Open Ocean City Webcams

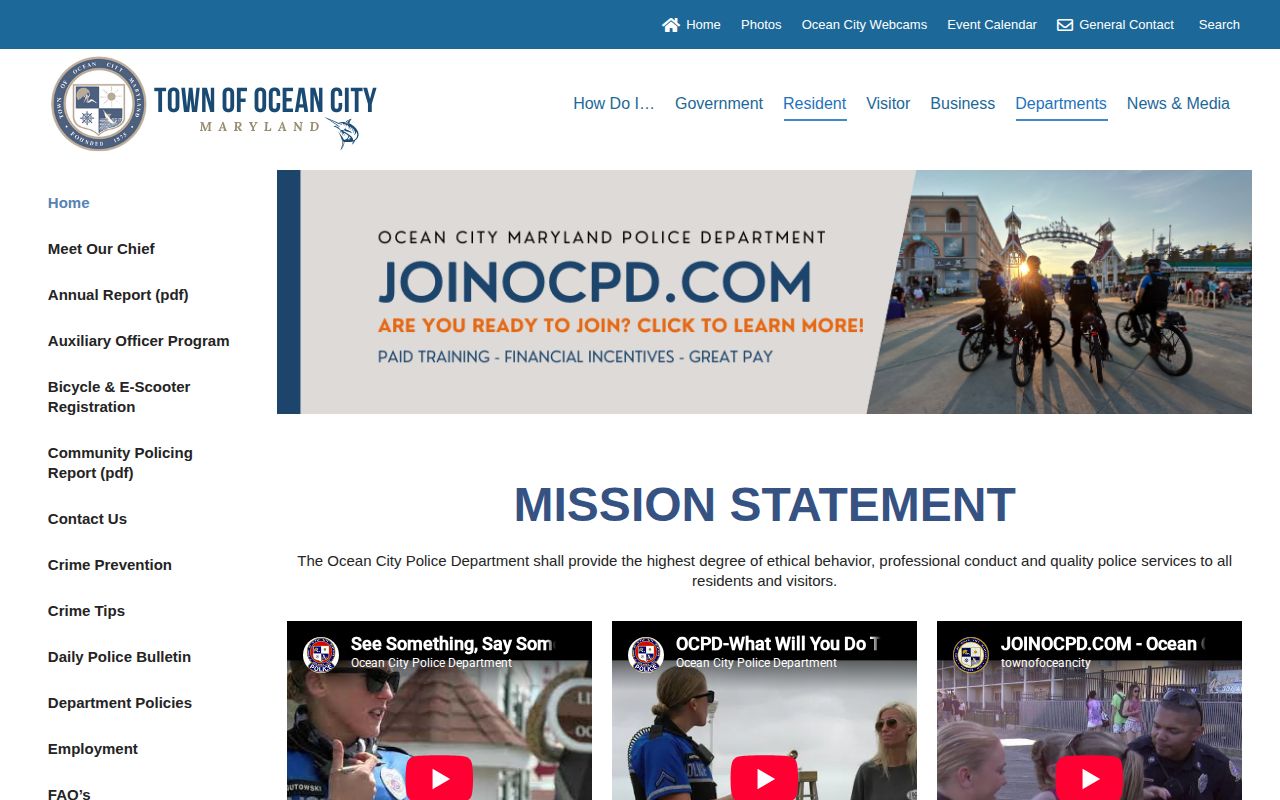pyautogui.click(x=864, y=25)
